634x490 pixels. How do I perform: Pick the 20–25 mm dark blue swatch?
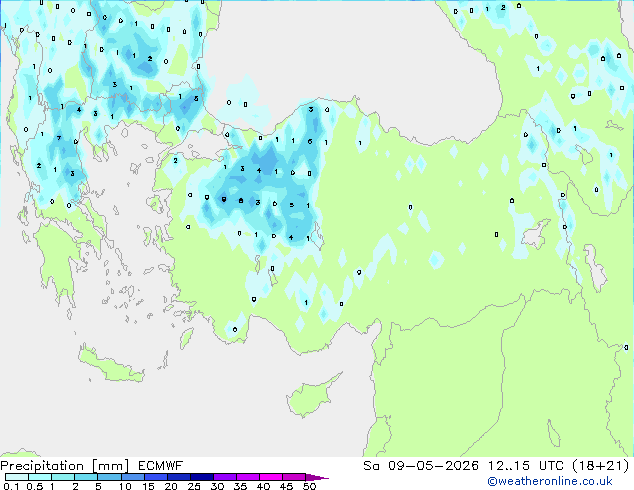(x=178, y=477)
